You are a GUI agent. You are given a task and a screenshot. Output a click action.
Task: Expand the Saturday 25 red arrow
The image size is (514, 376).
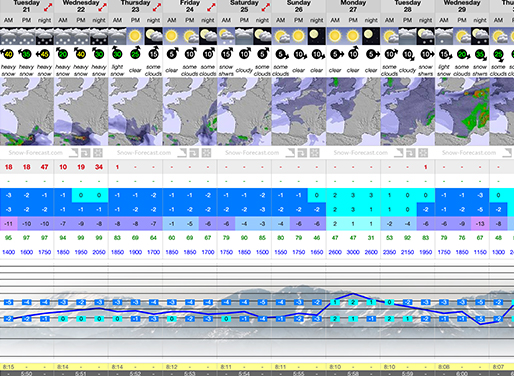coord(265,7)
